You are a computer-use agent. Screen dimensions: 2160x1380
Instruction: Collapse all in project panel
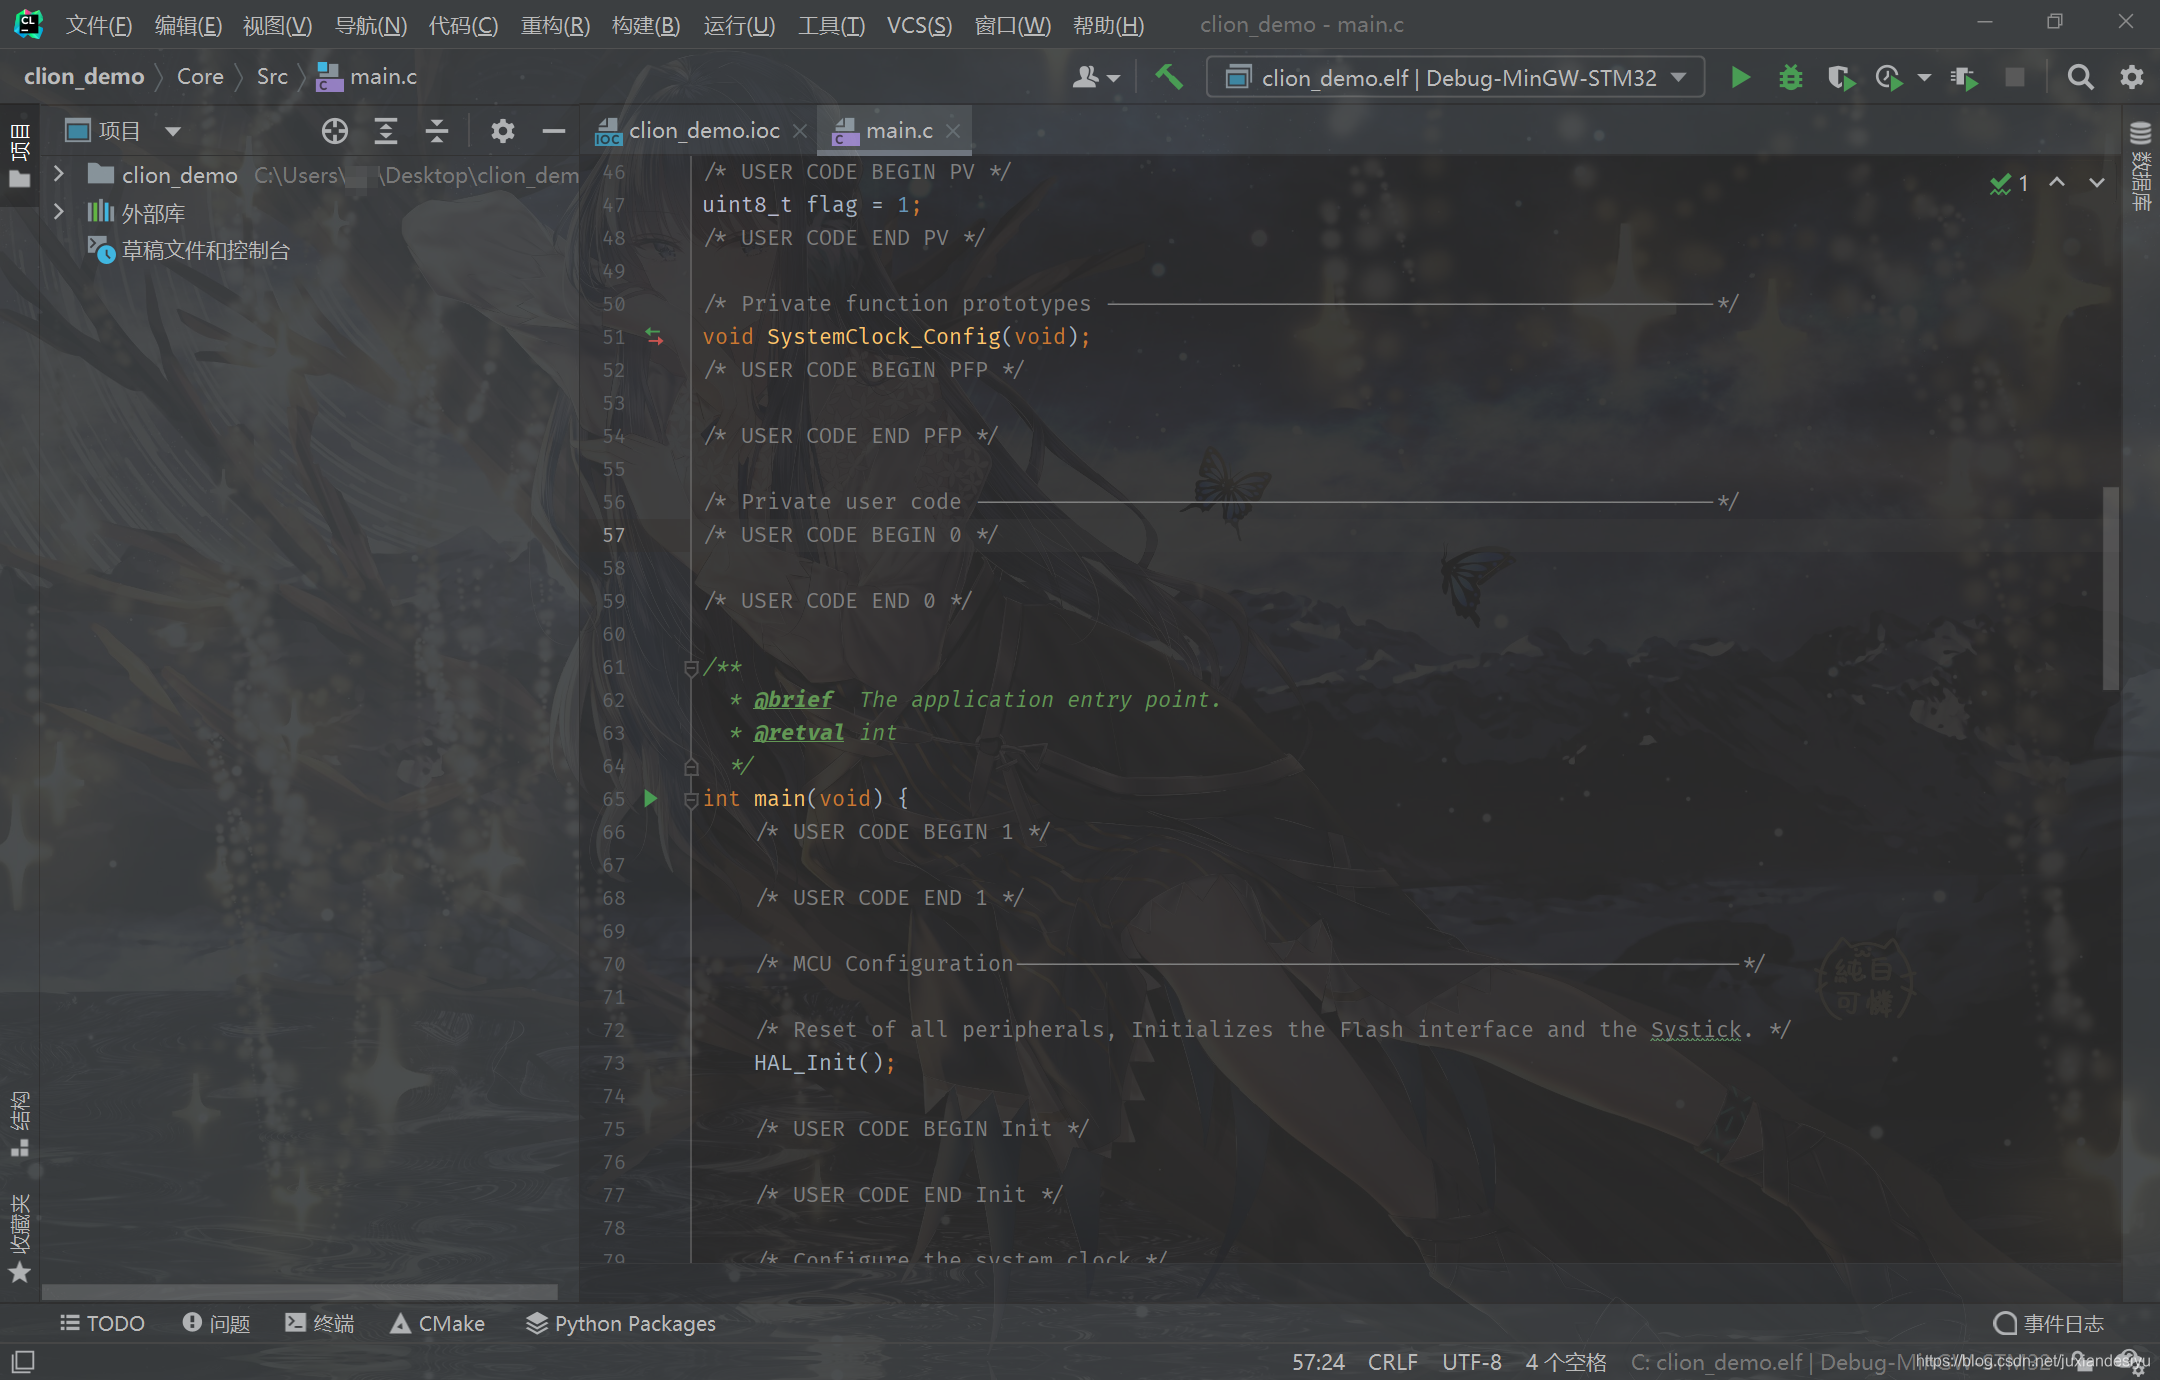click(x=436, y=131)
